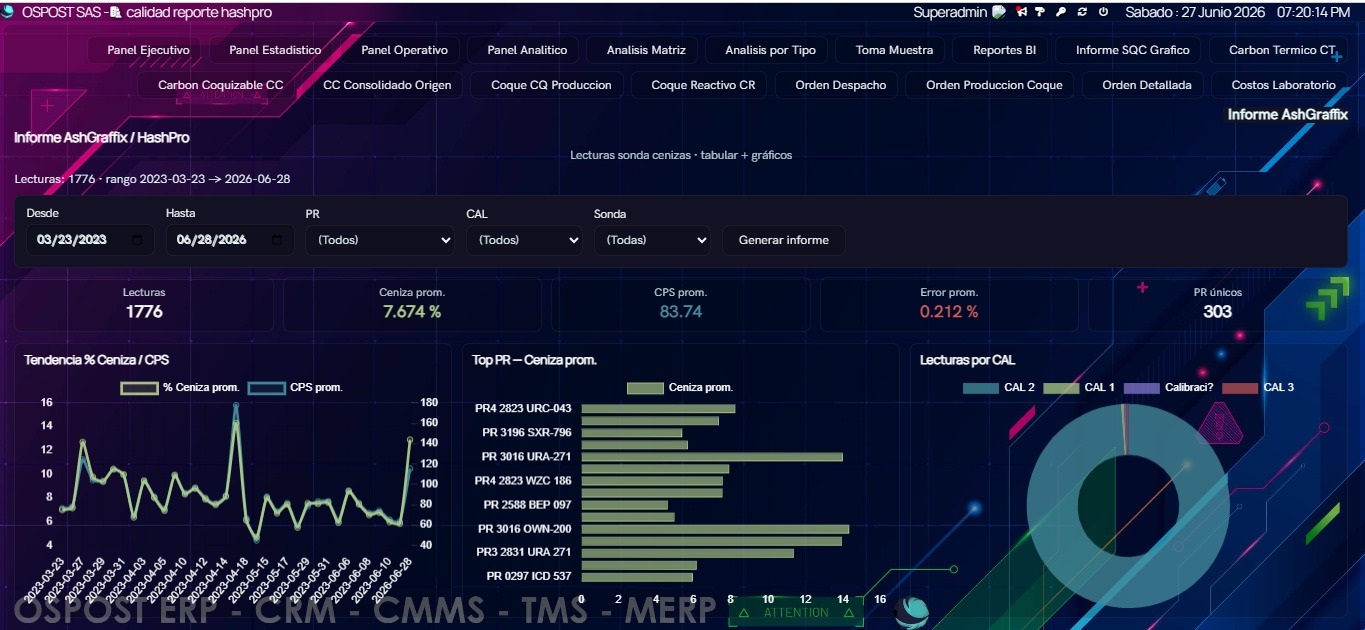Click the key password icon
1365x630 pixels.
1061,12
